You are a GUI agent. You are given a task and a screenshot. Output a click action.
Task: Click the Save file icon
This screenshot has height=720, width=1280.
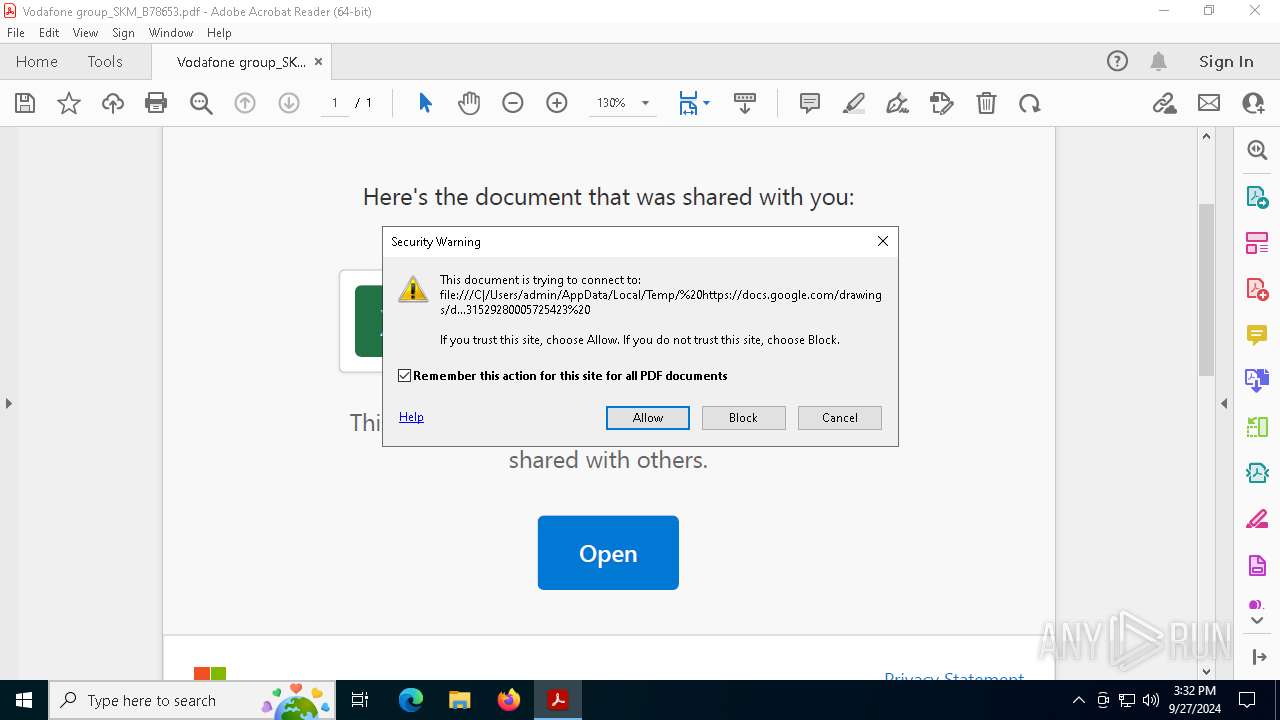[25, 103]
